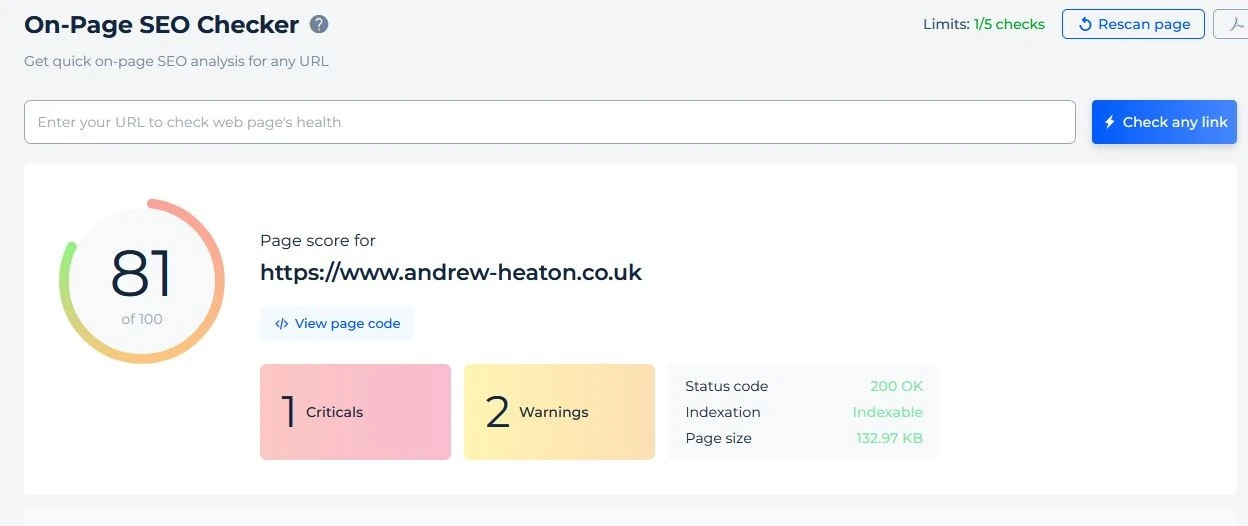Click the lightning bolt icon
This screenshot has height=526, width=1248.
pos(1109,122)
